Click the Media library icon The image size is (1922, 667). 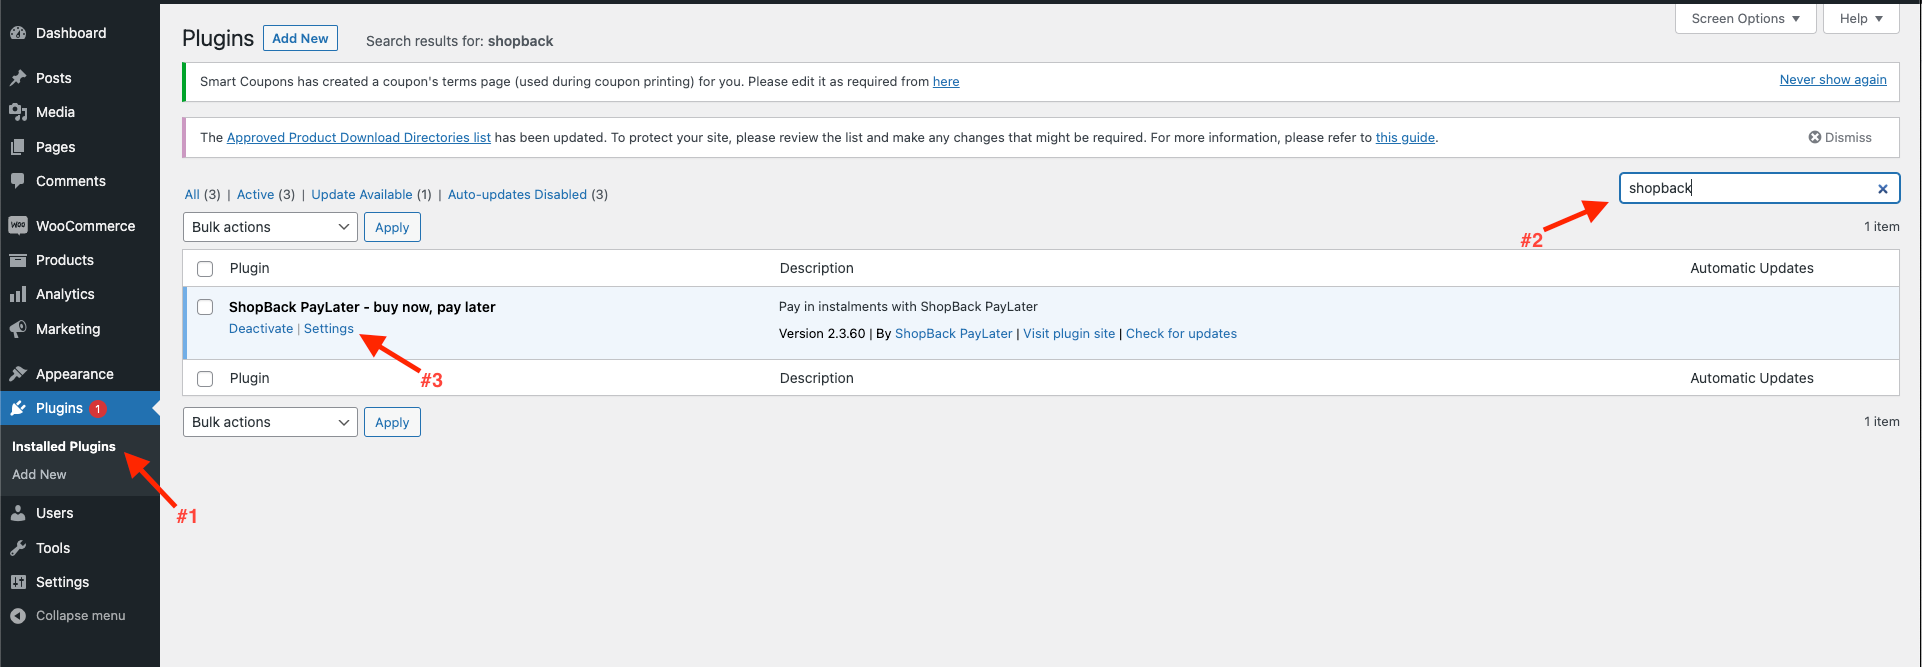[x=18, y=112]
